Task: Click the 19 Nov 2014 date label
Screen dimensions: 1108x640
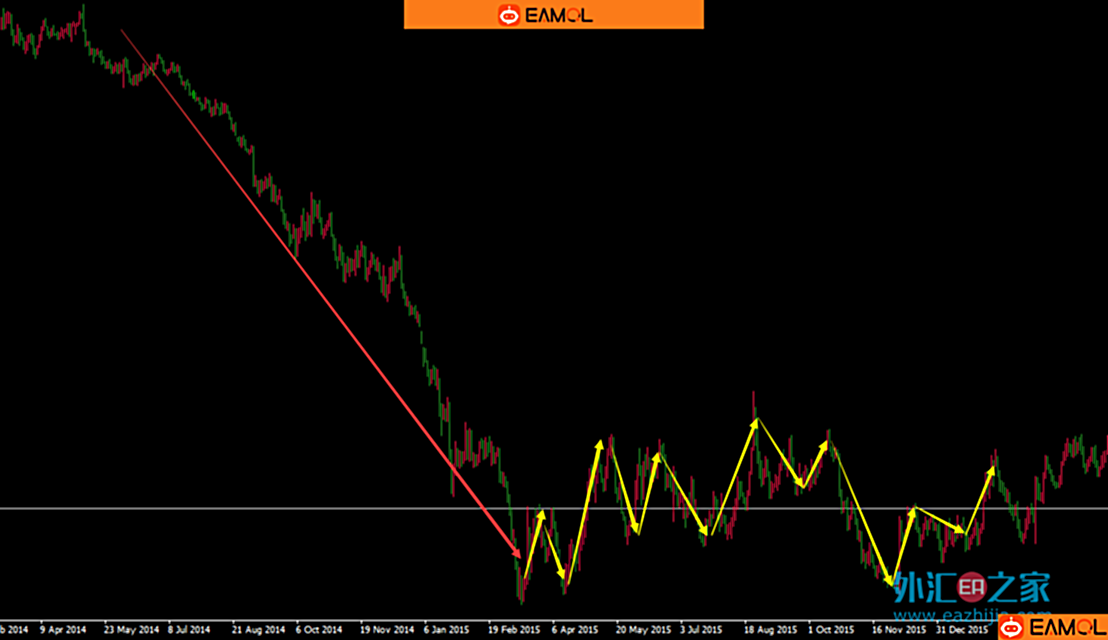Action: point(387,631)
